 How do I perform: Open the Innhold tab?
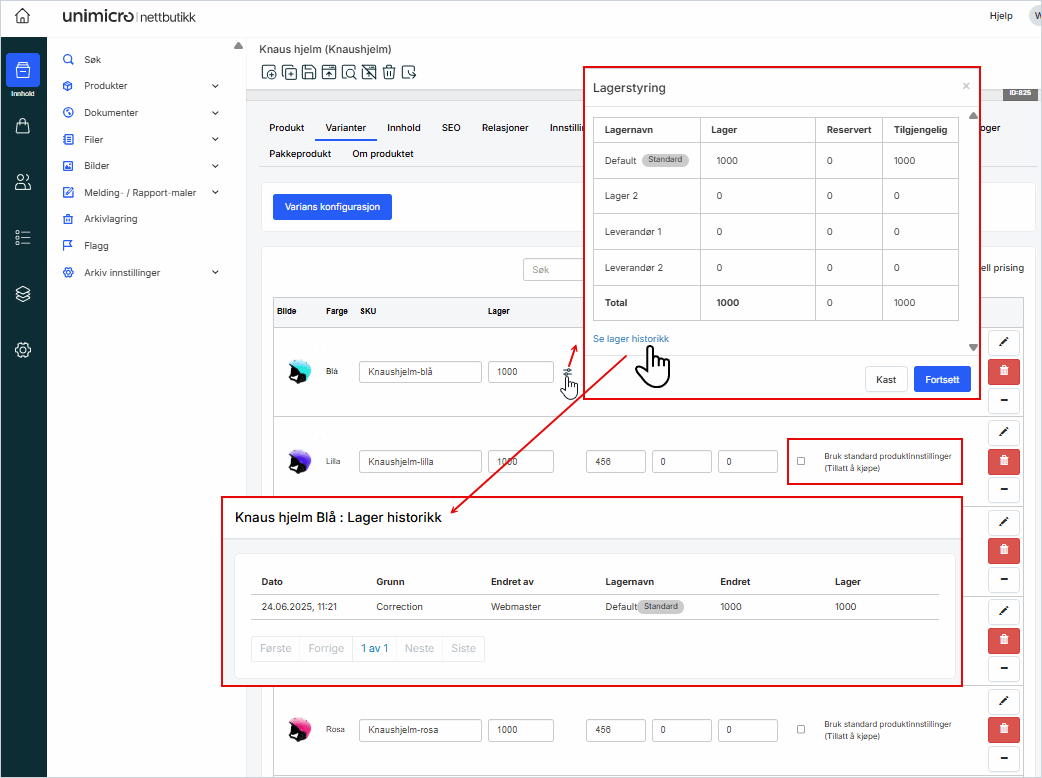(404, 128)
